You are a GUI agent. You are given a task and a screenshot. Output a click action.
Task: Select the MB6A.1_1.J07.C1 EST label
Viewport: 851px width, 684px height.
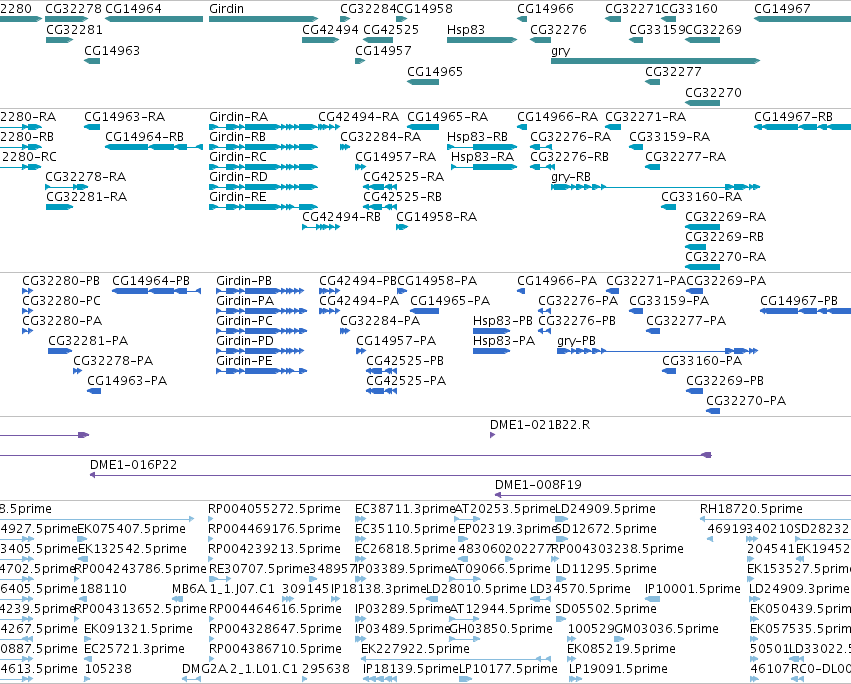pyautogui.click(x=223, y=589)
